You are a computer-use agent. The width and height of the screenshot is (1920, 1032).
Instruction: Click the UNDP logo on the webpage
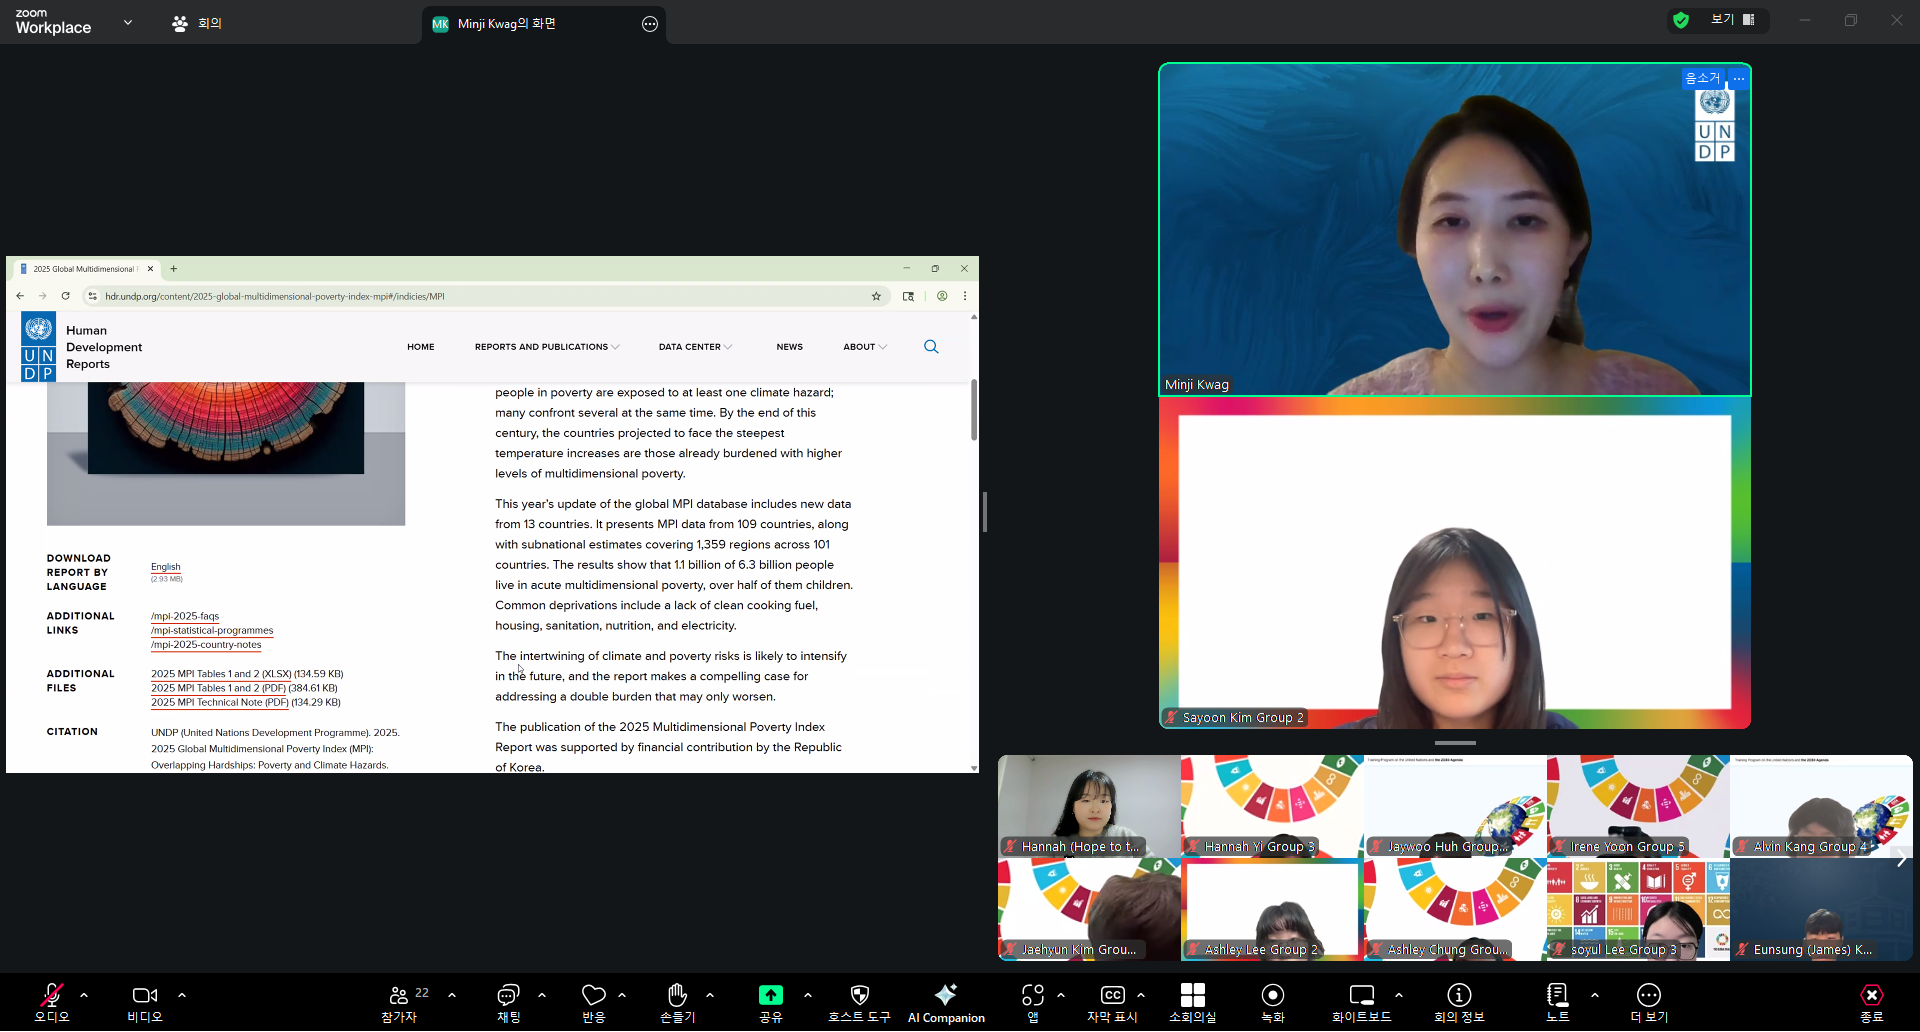38,347
